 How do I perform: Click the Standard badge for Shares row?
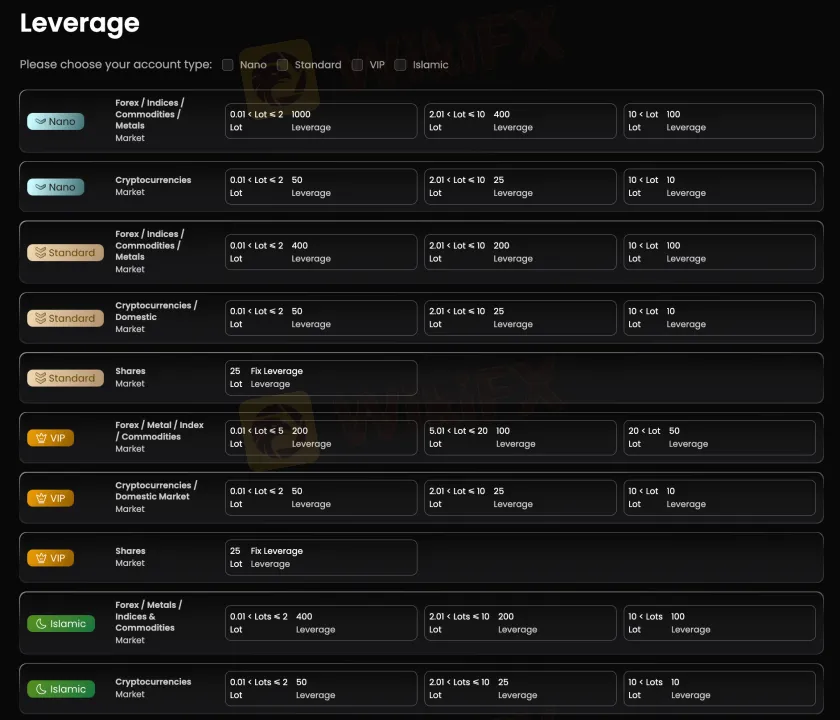[x=65, y=378]
